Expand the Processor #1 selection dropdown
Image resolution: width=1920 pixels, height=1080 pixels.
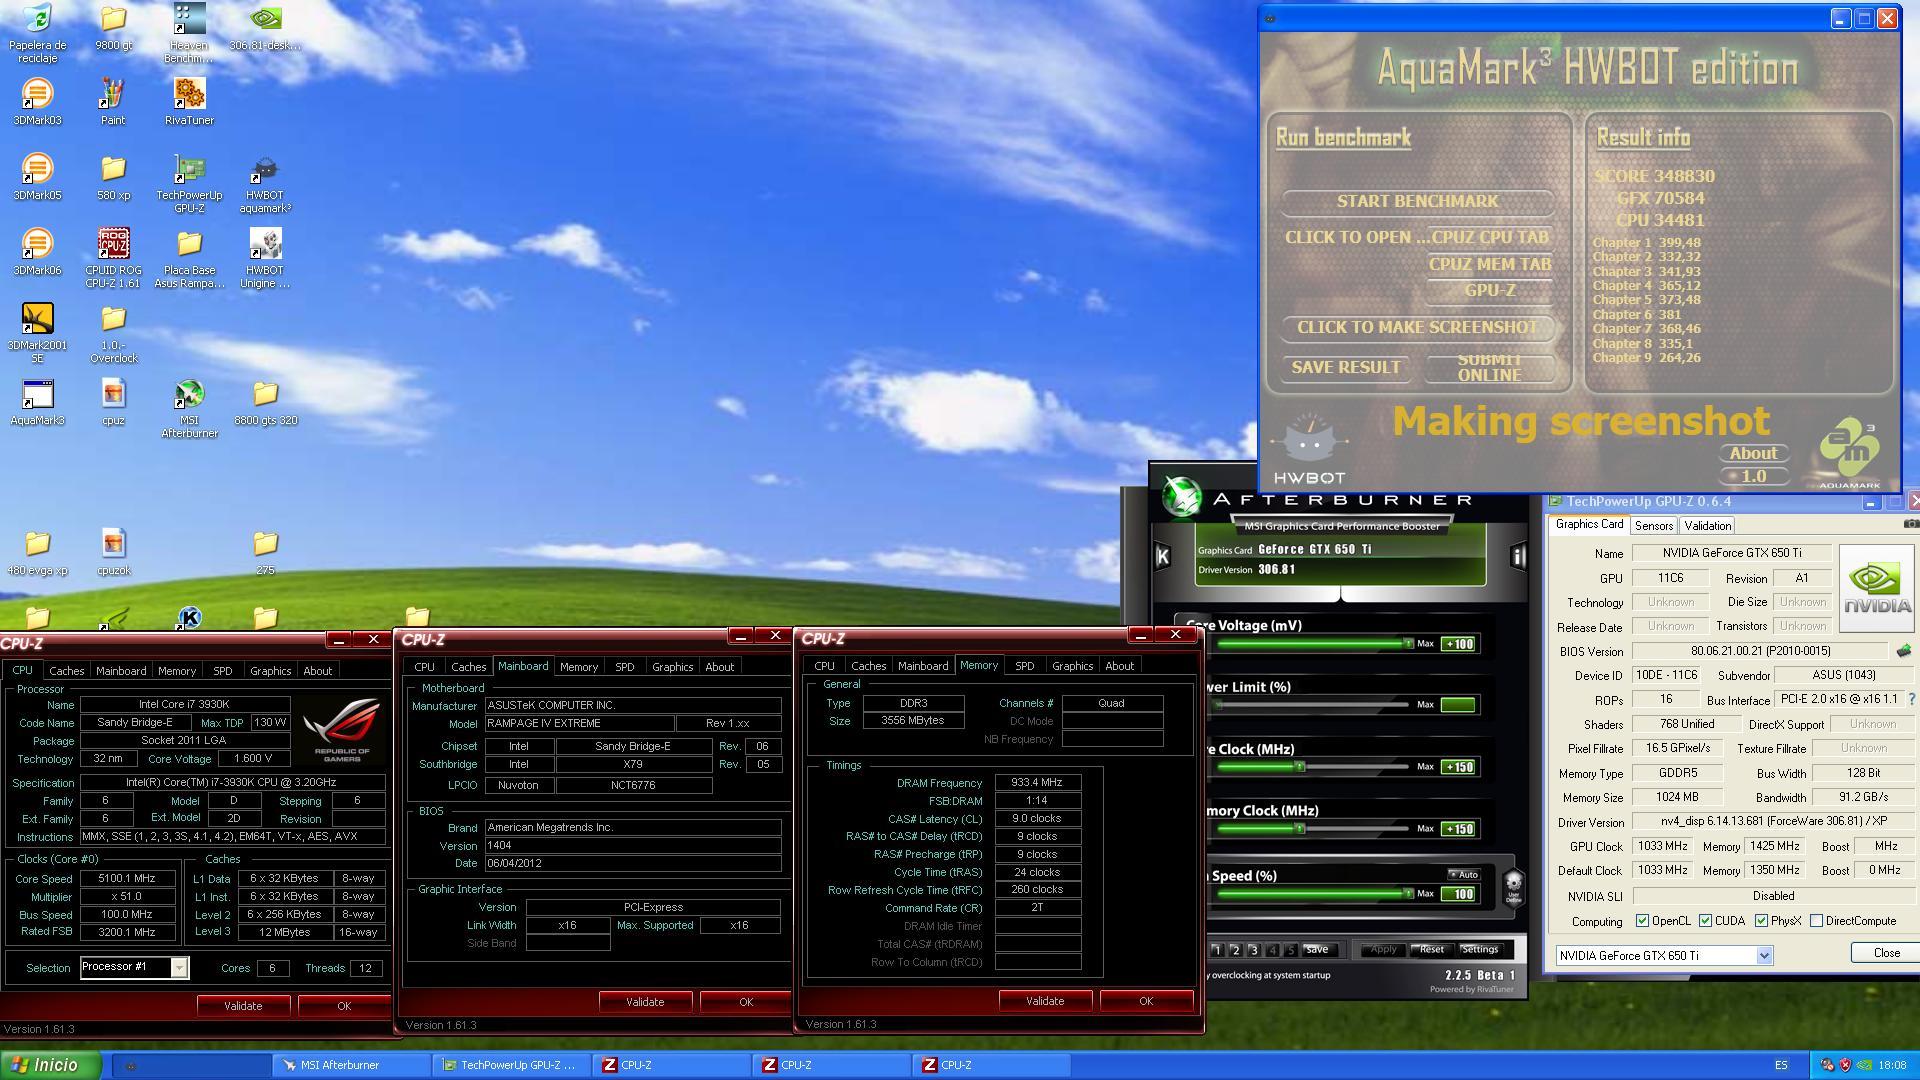pos(179,967)
